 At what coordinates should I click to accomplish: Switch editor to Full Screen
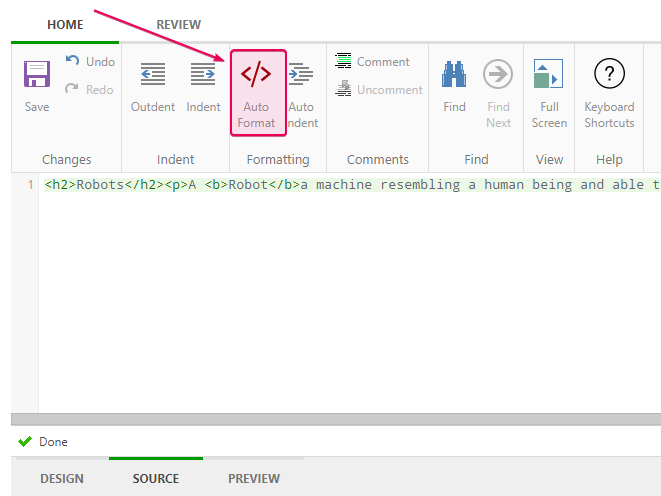point(549,94)
